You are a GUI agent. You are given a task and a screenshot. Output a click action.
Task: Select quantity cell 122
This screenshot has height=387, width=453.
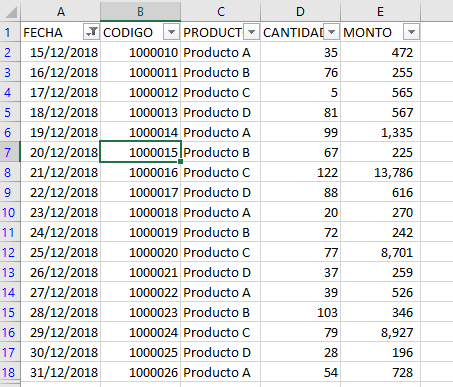pyautogui.click(x=300, y=172)
